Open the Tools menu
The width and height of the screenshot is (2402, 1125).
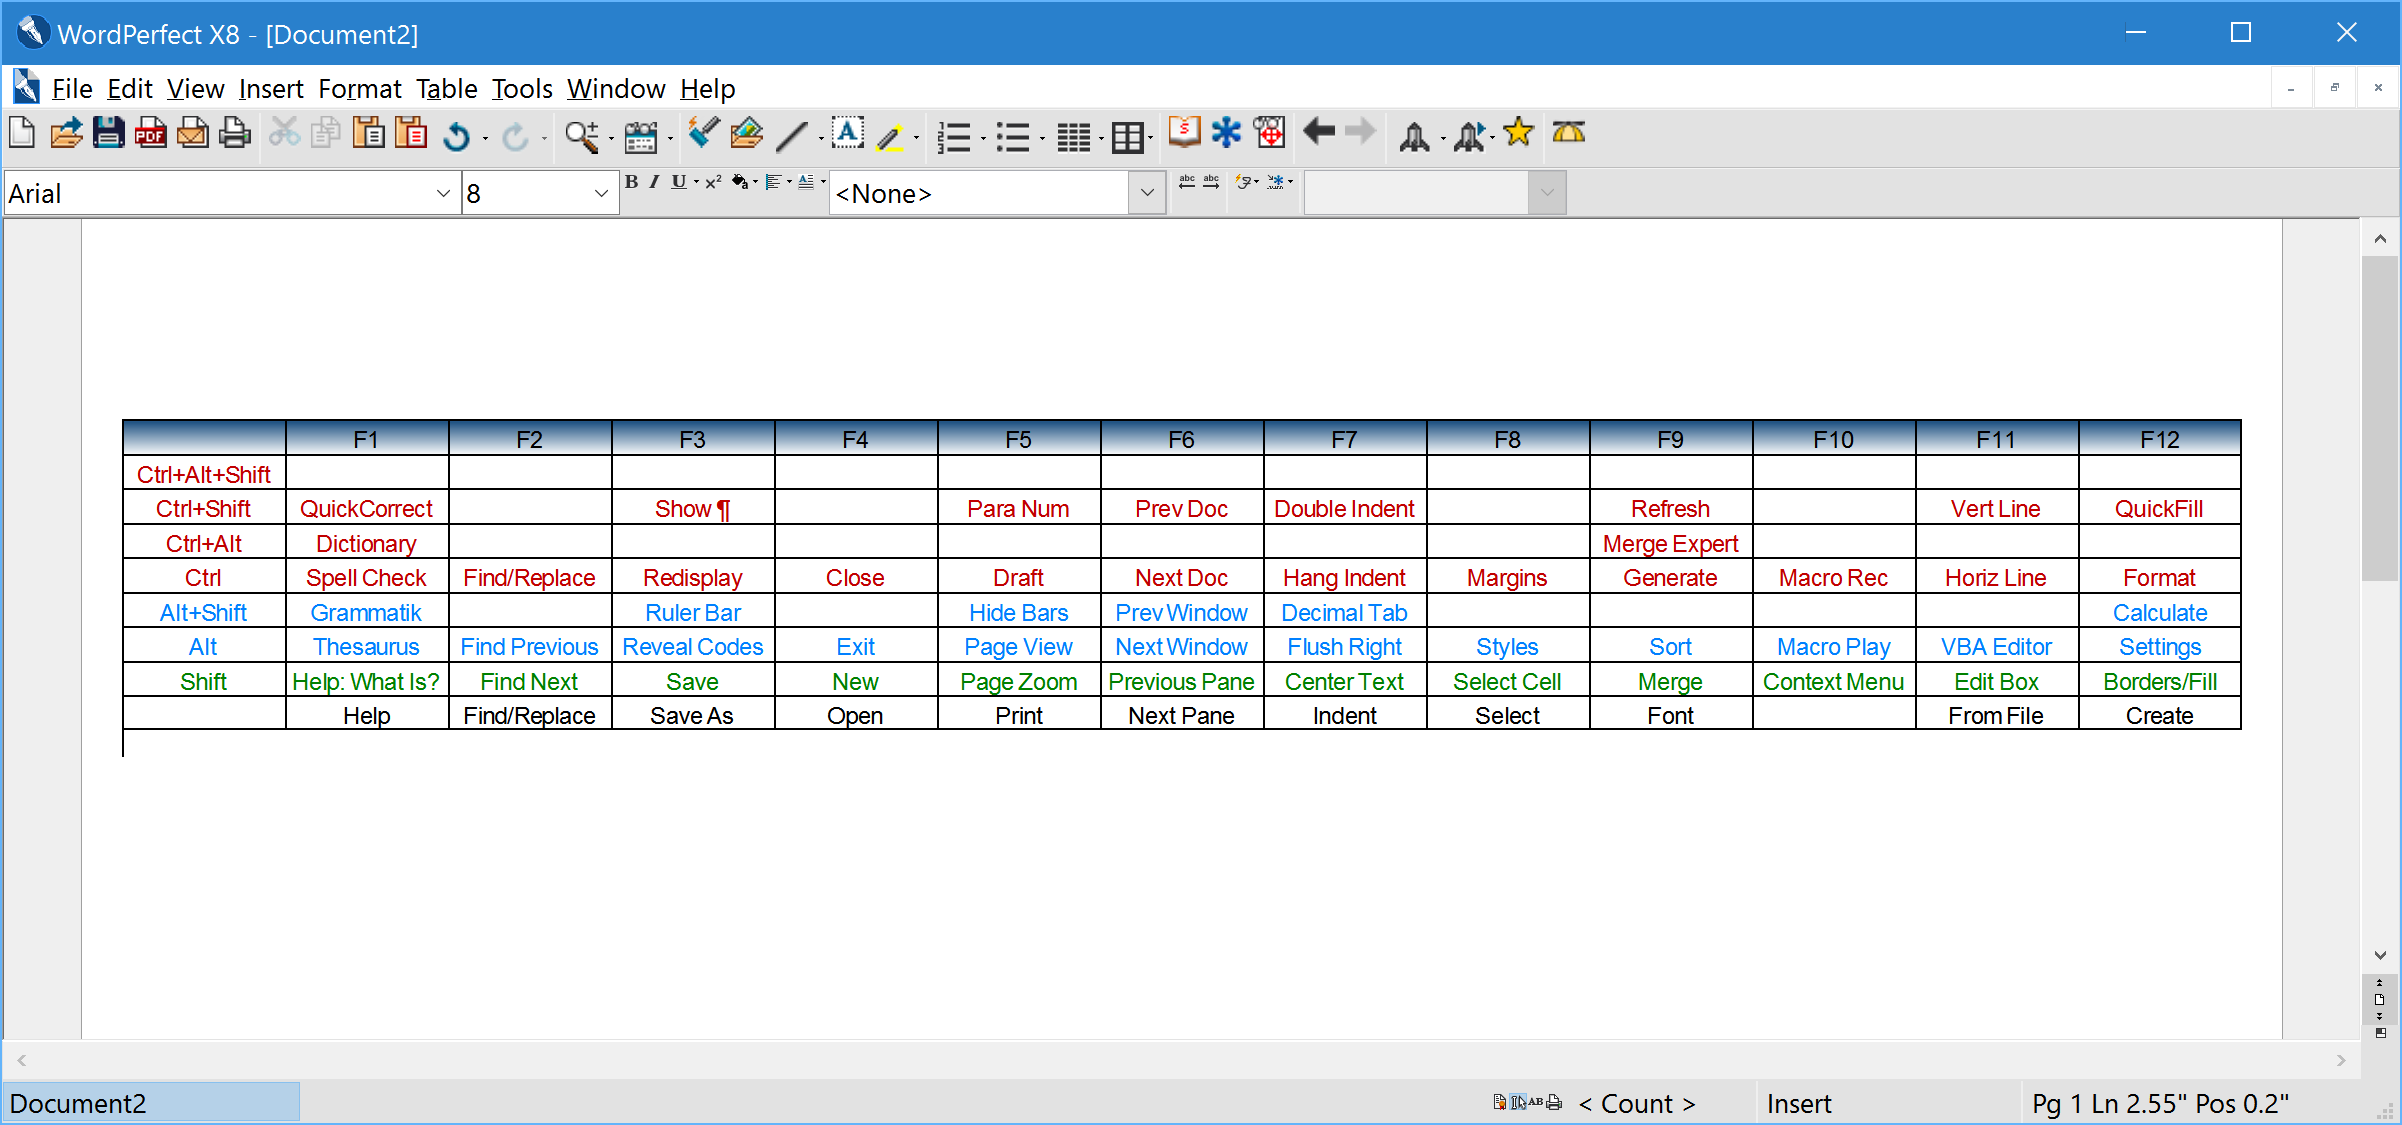coord(521,89)
